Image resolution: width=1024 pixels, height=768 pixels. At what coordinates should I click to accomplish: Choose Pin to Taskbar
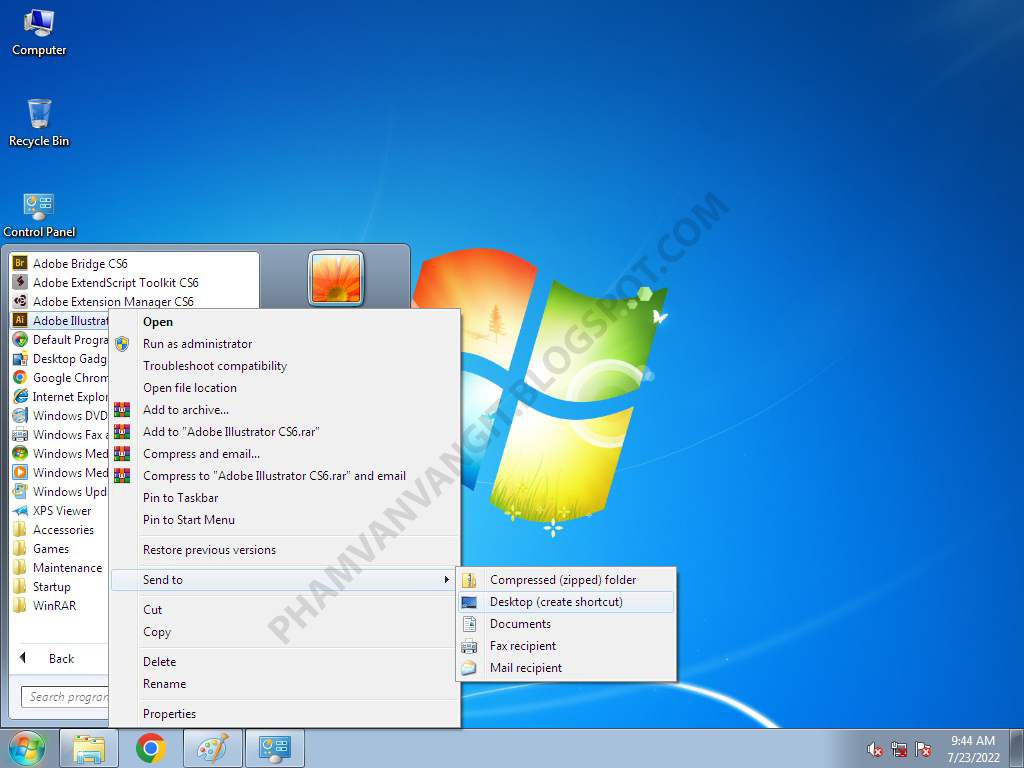285,498
